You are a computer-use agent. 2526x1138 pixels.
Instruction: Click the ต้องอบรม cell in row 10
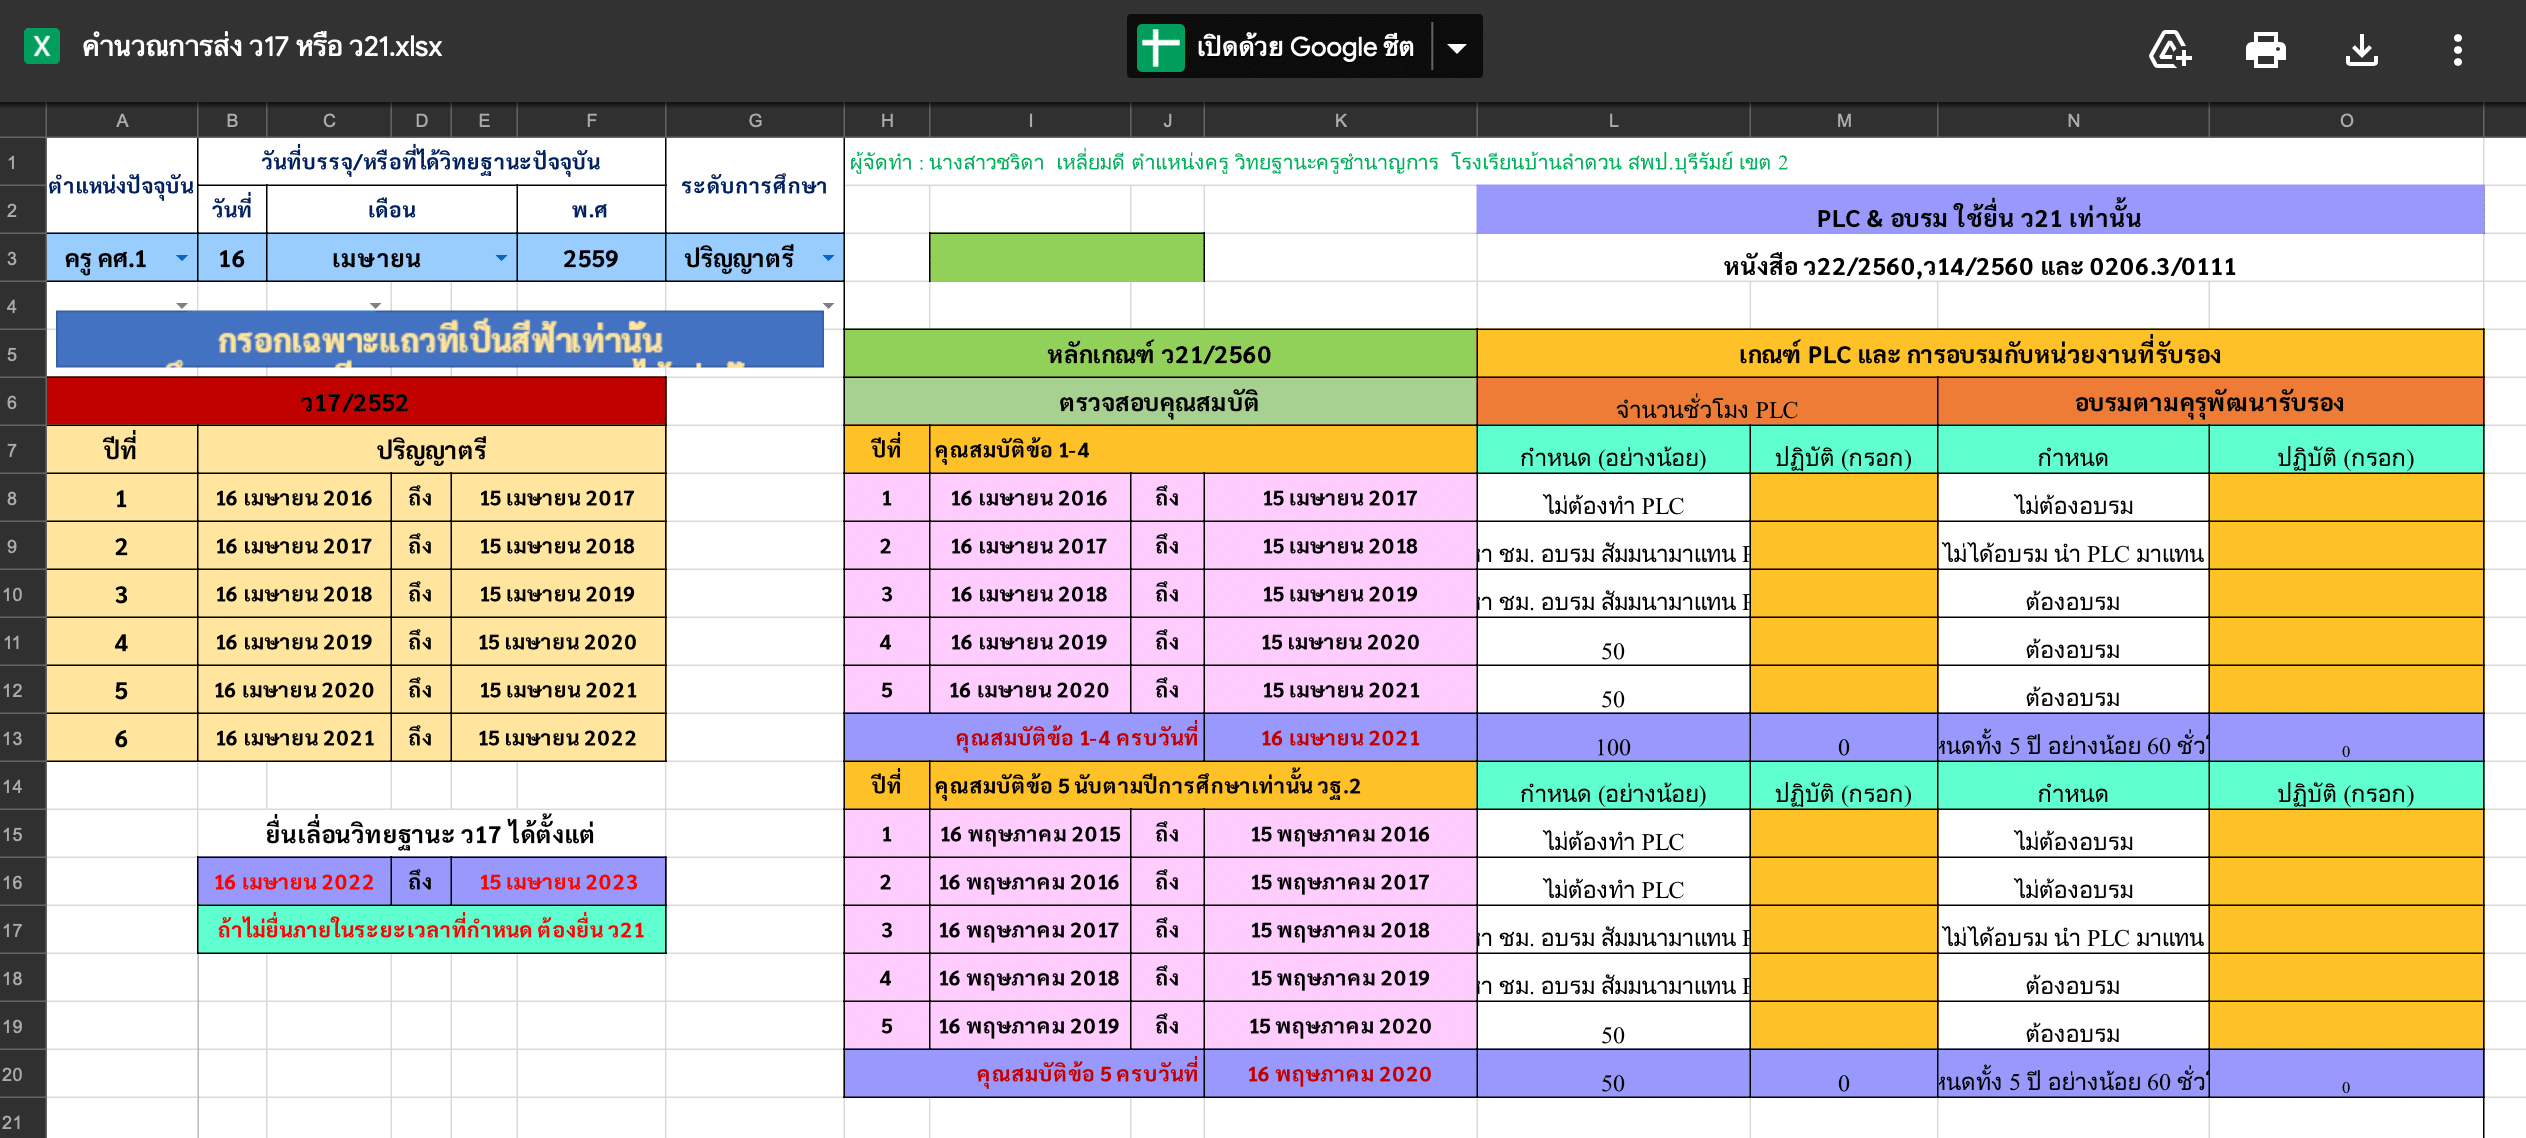2073,594
